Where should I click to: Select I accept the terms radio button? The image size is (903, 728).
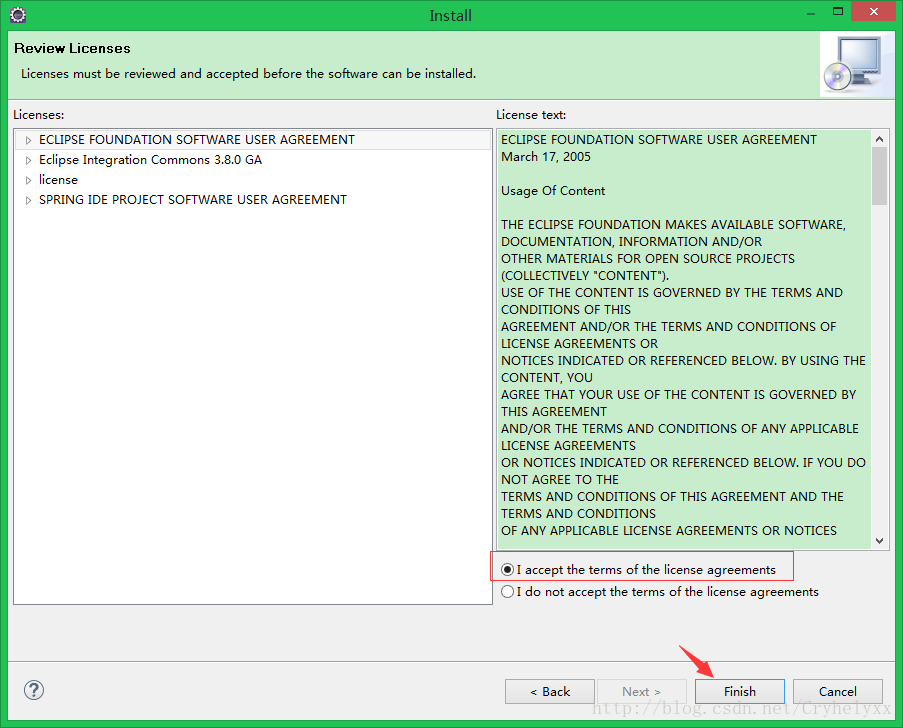507,570
